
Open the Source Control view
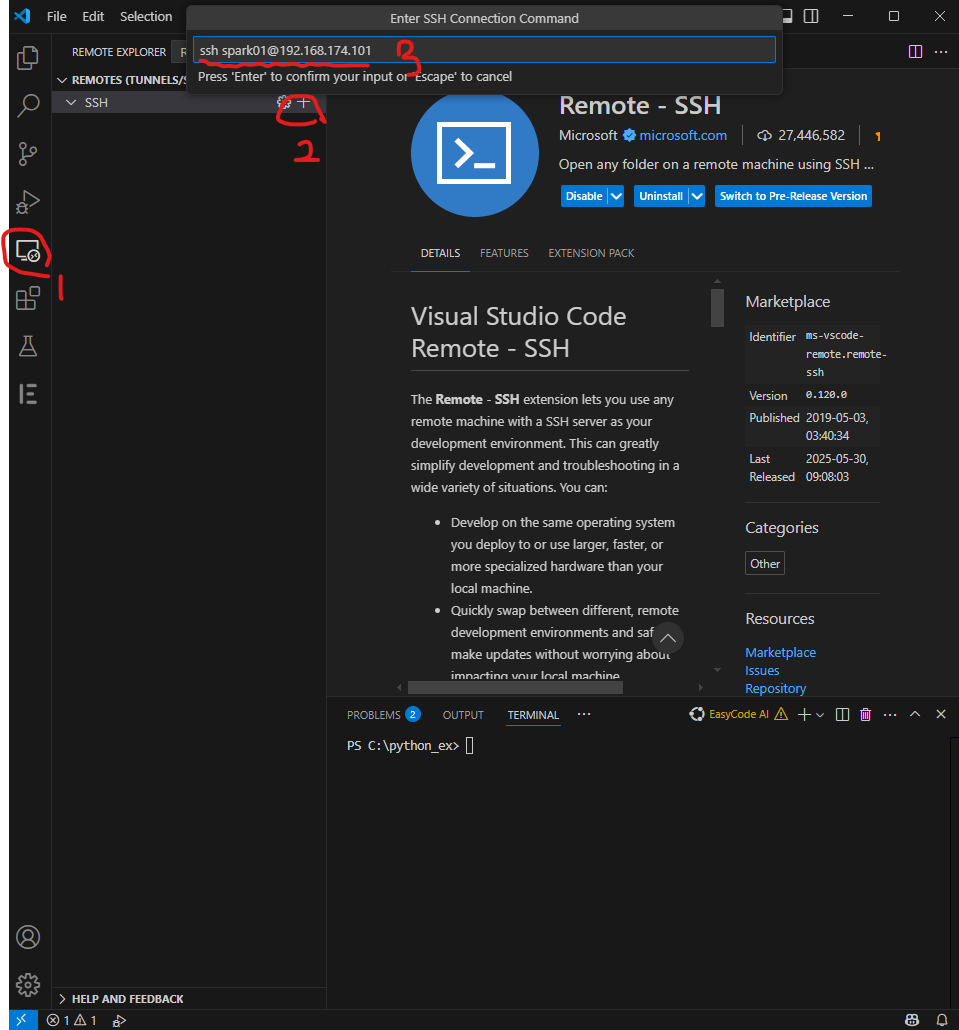point(28,154)
